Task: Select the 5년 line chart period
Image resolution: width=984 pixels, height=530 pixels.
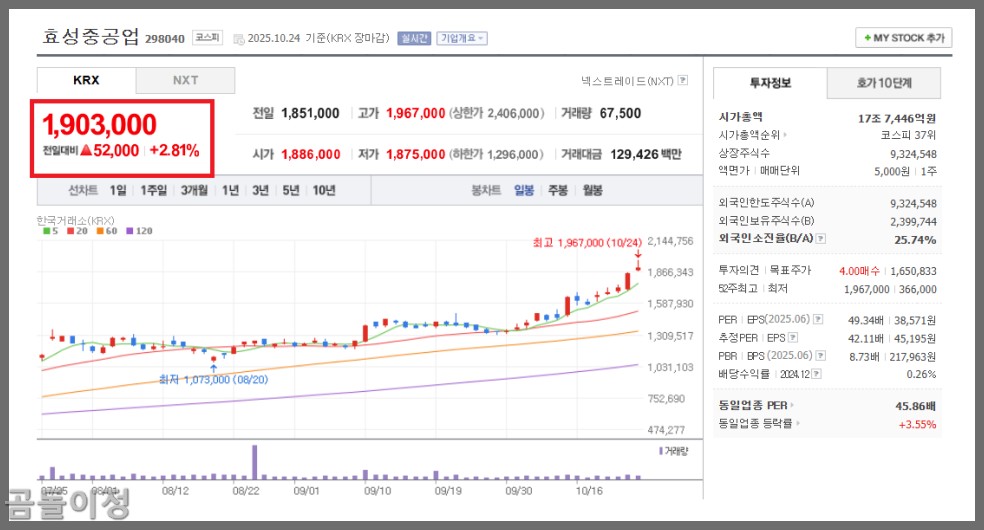Action: click(x=291, y=190)
